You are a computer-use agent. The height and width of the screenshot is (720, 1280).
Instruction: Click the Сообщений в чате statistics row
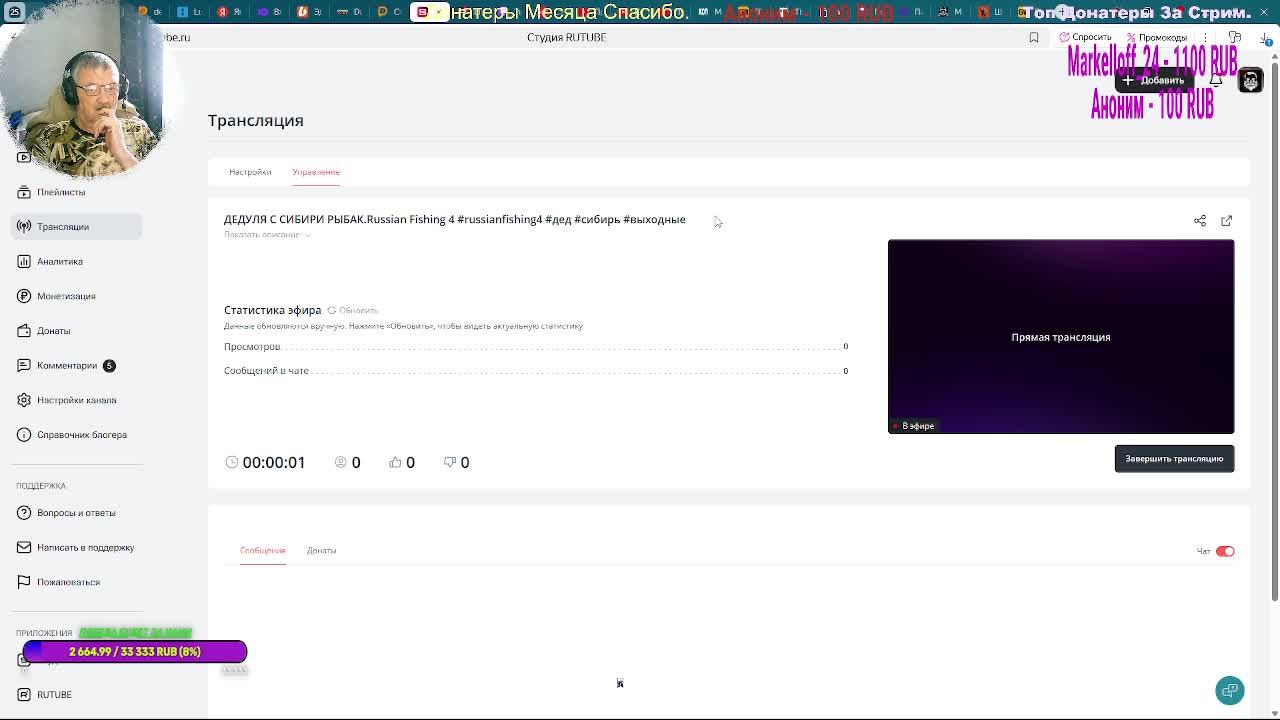[x=536, y=371]
